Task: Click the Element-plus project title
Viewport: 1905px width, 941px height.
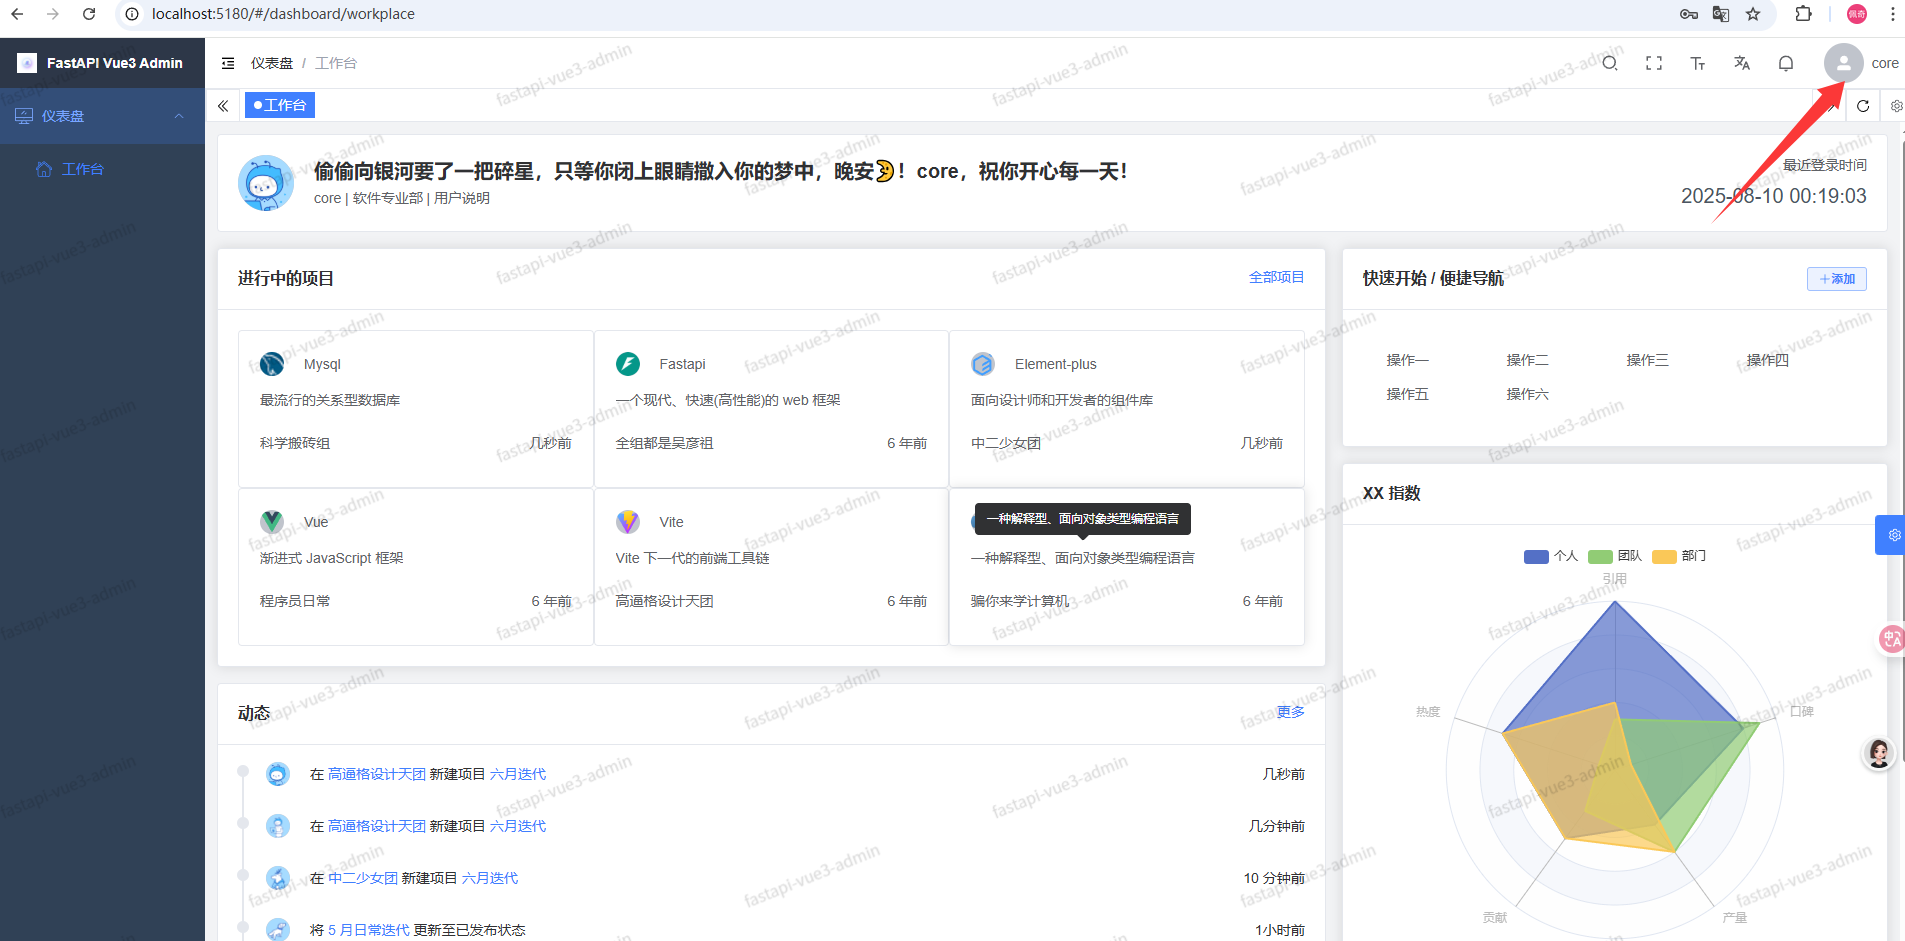Action: [1056, 364]
